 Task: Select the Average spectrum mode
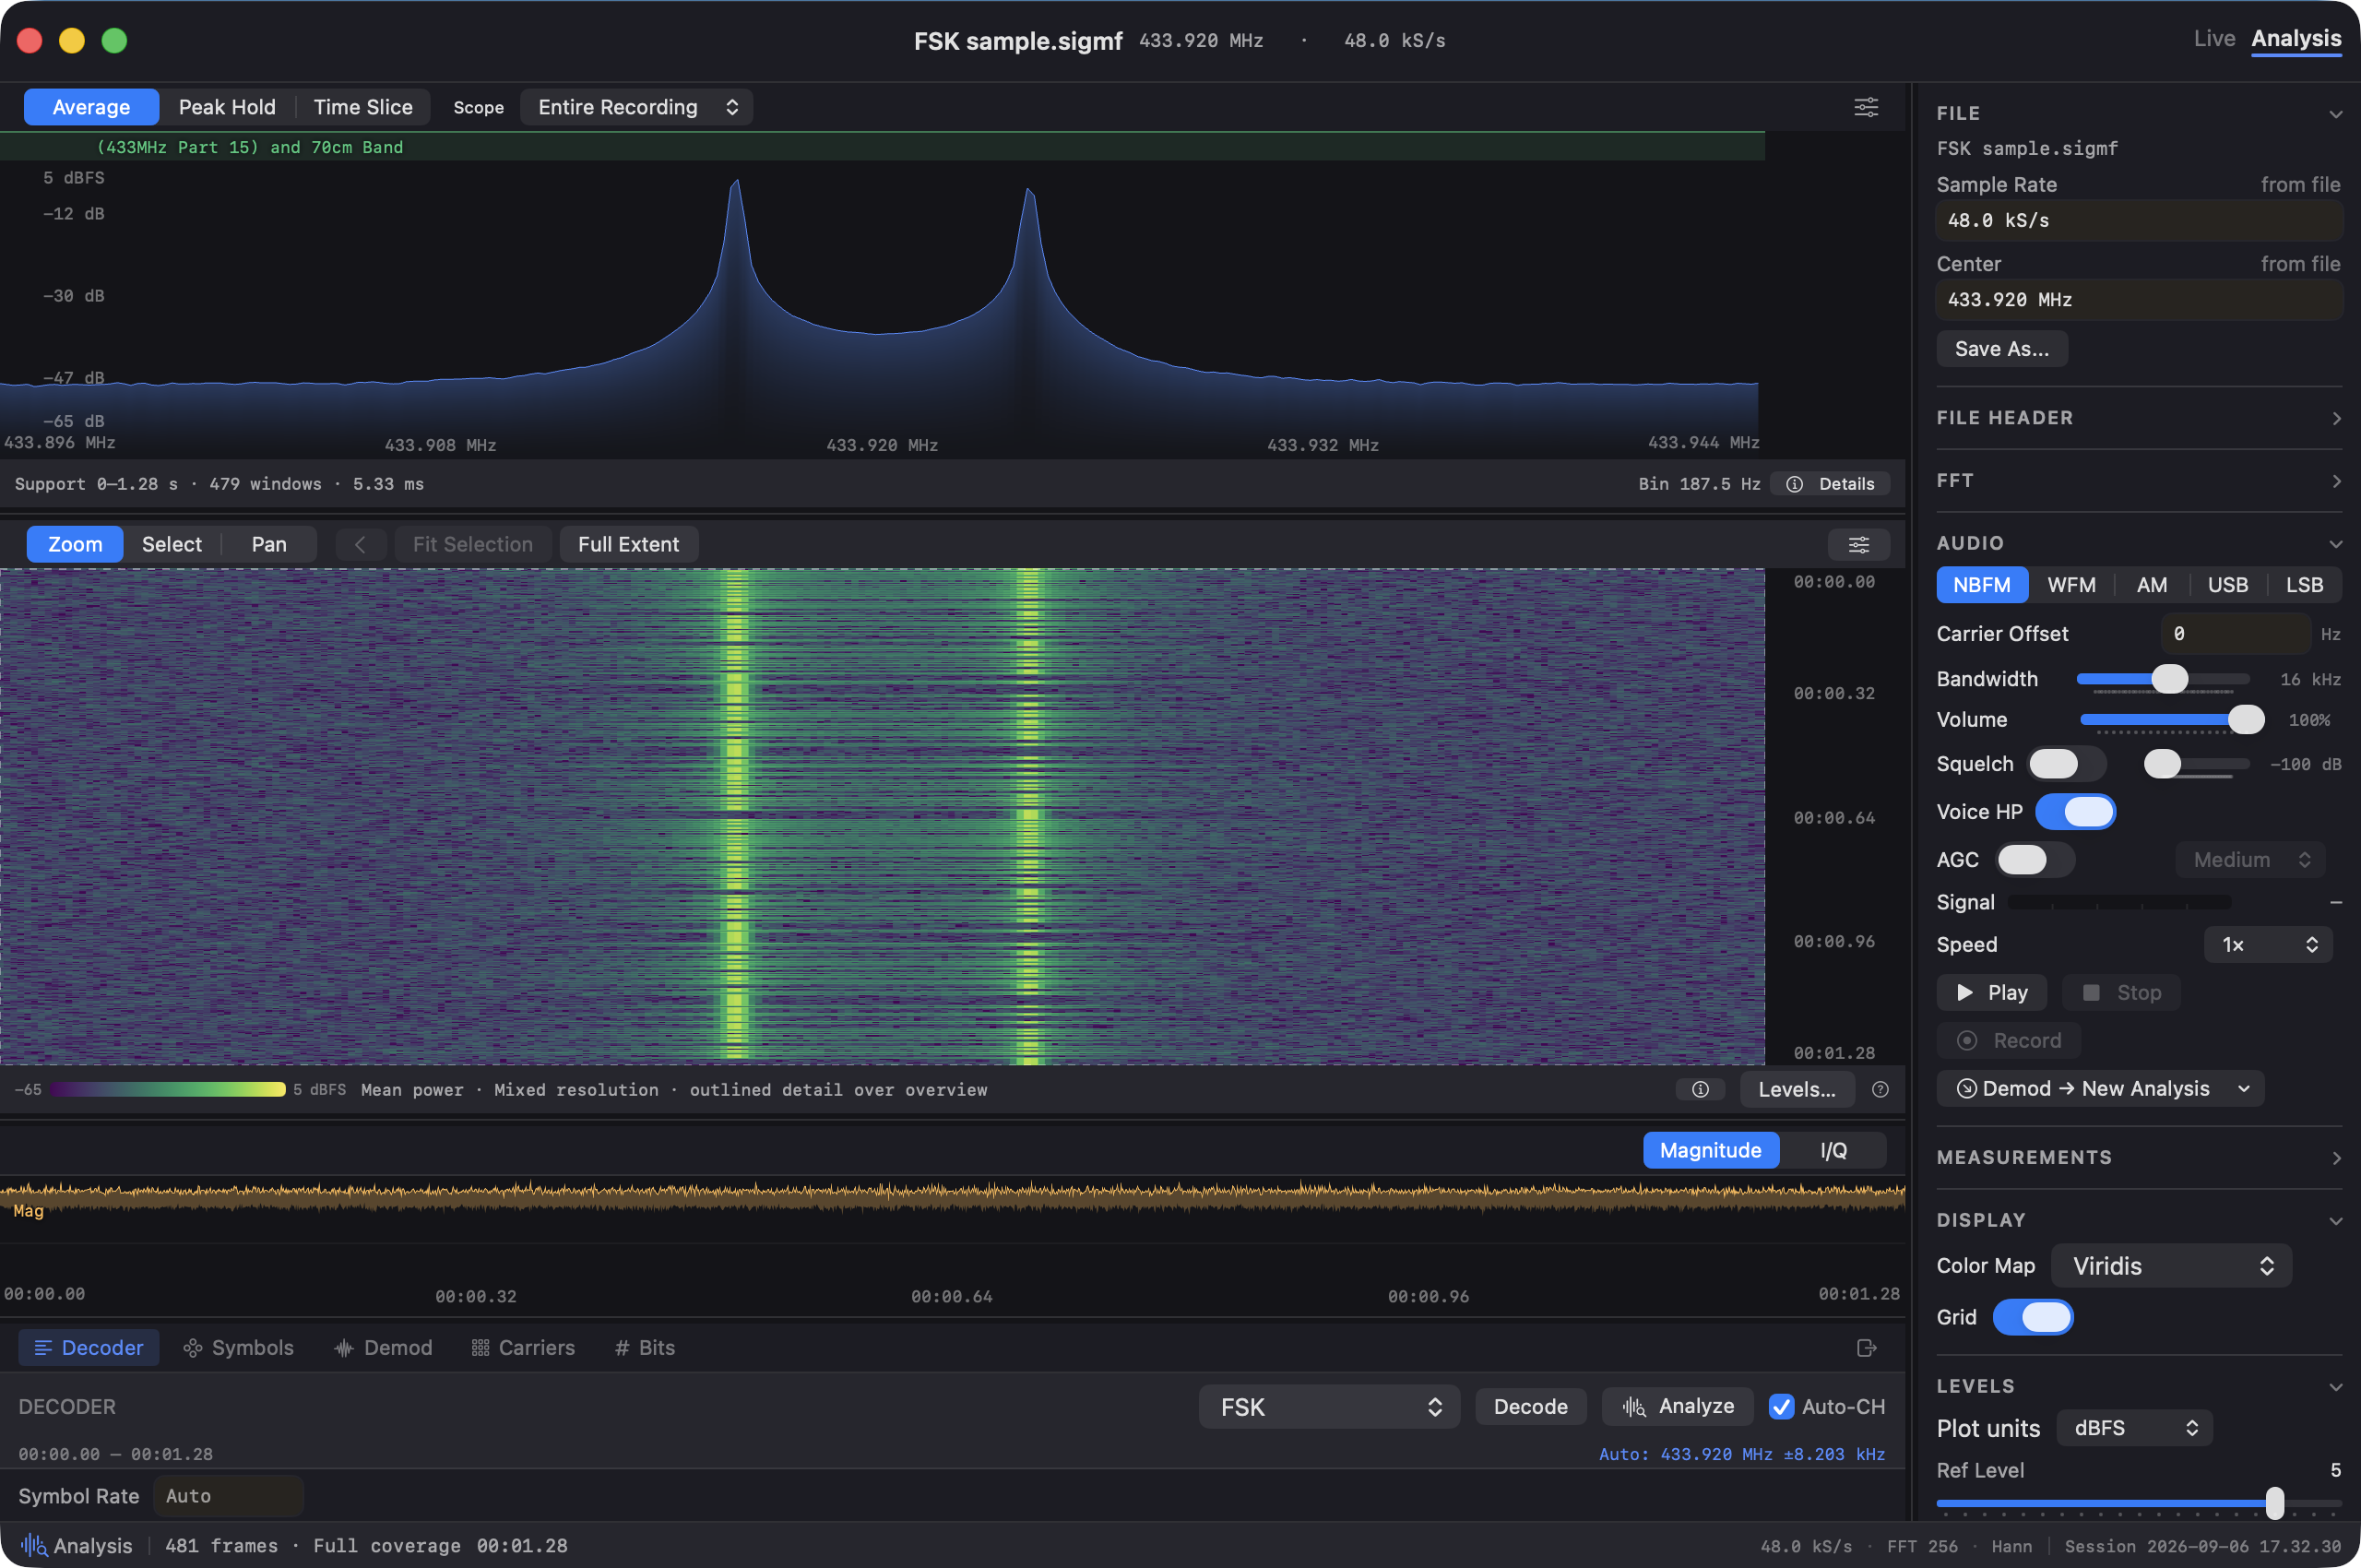coord(91,107)
